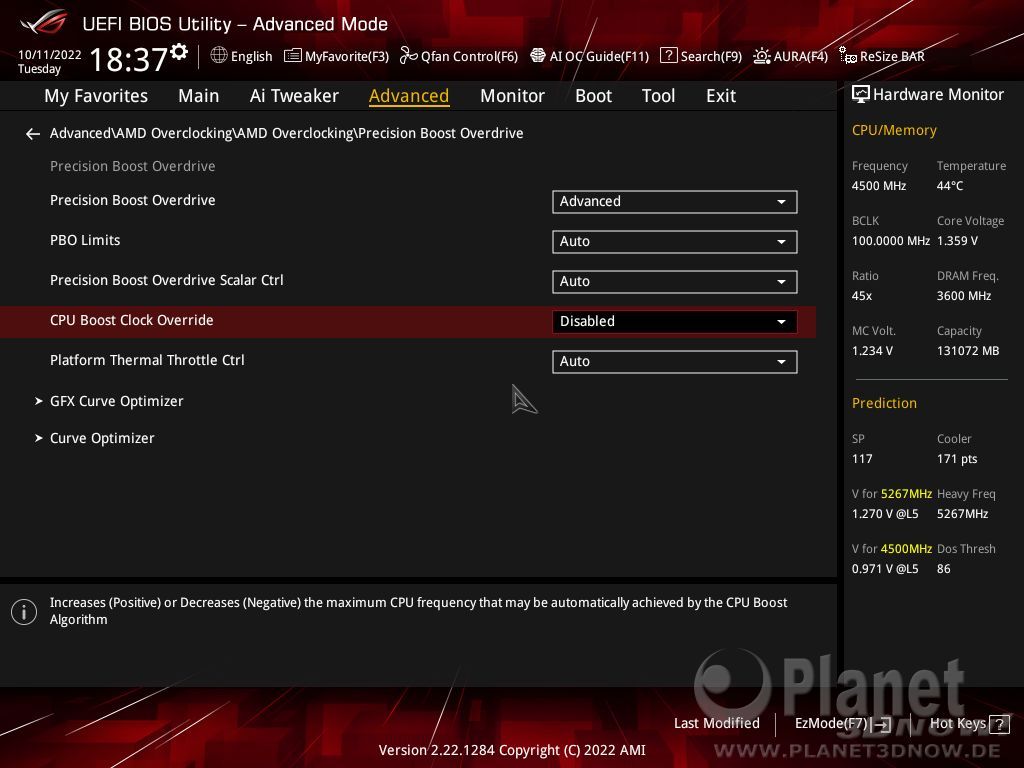Select Platform Thermal Throttle Ctrl label
This screenshot has width=1024, height=768.
pos(147,360)
